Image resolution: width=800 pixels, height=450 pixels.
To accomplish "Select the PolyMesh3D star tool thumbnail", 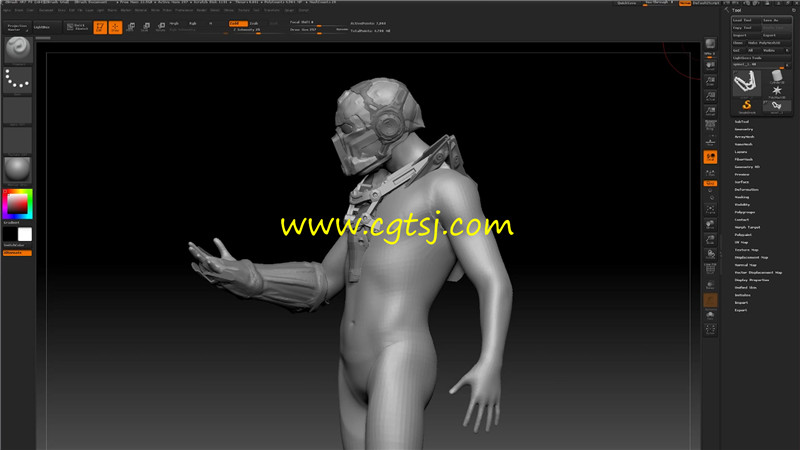I will point(777,91).
